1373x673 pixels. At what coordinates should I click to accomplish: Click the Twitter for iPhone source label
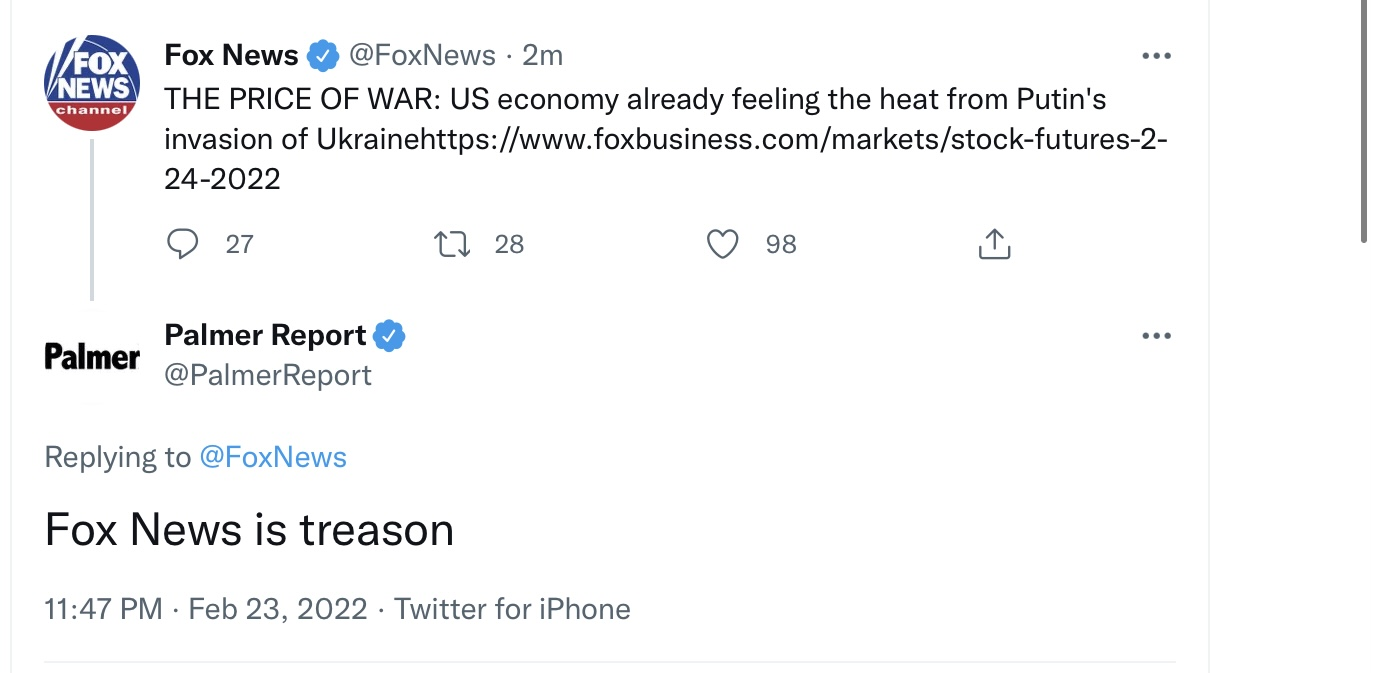(512, 609)
